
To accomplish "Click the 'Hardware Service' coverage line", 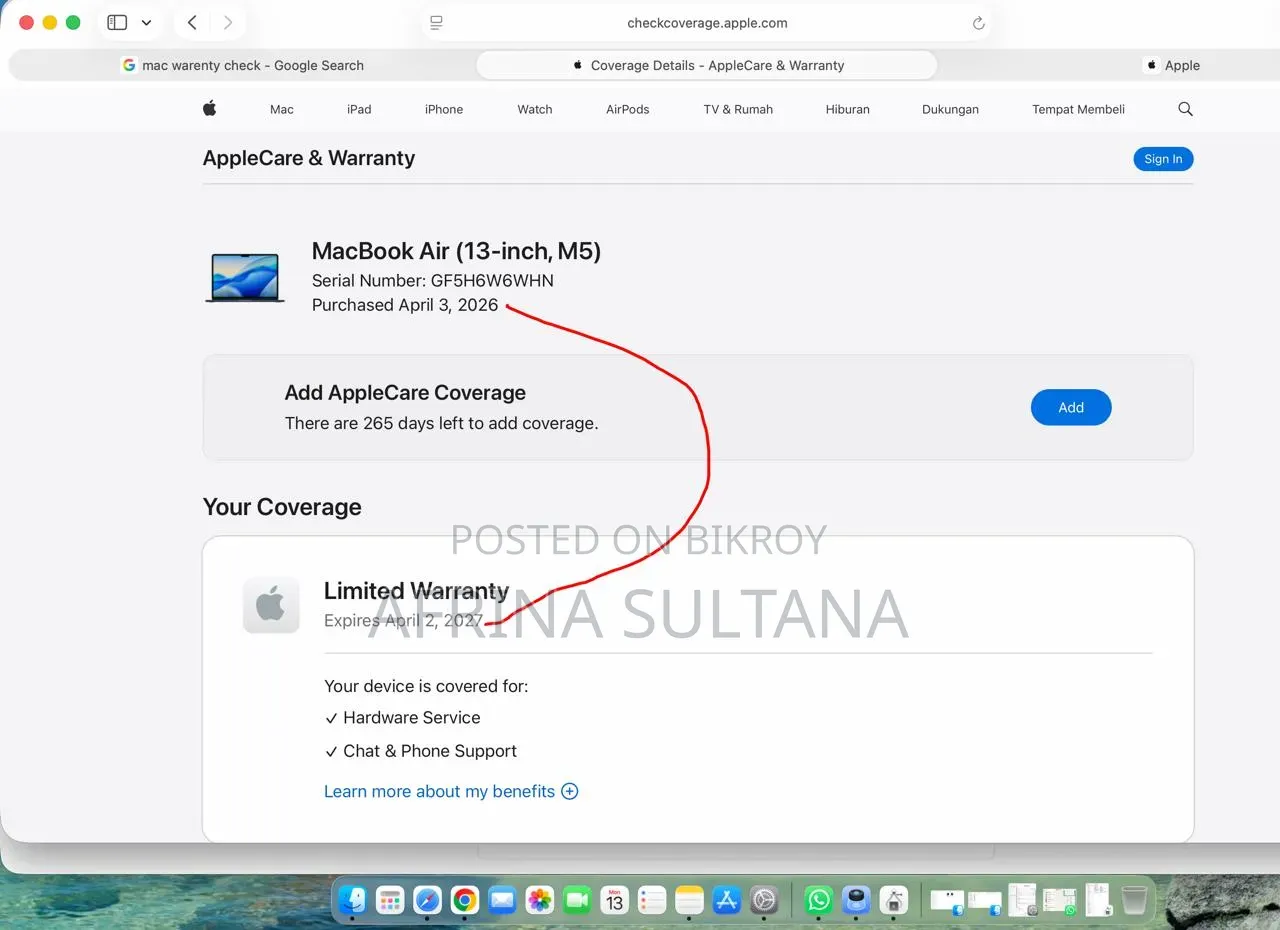I will click(402, 718).
